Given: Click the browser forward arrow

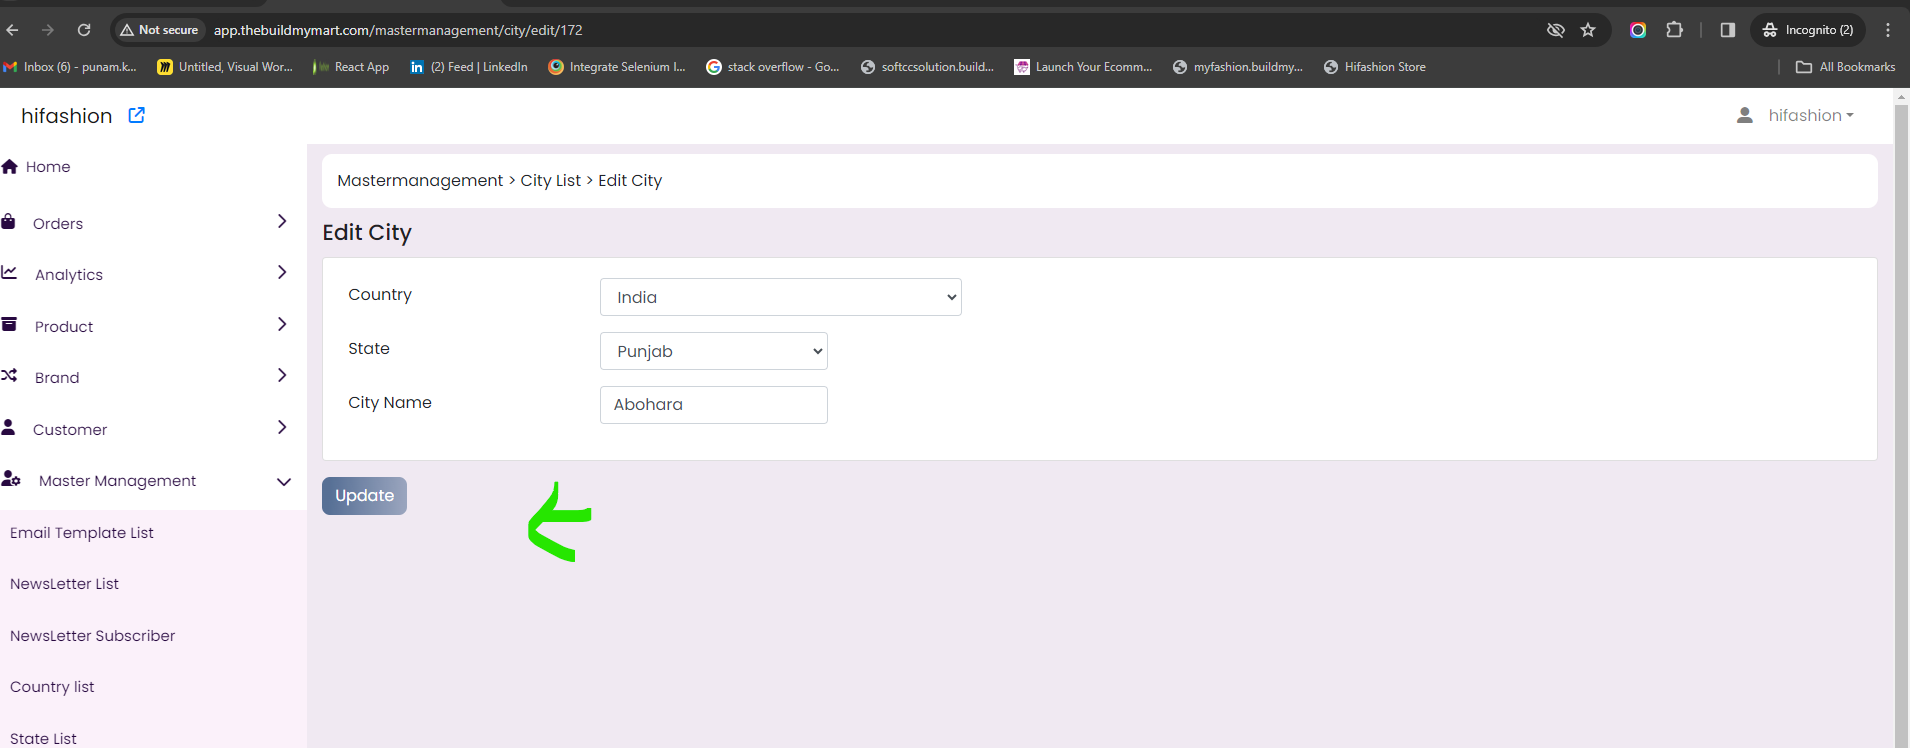Looking at the screenshot, I should coord(48,30).
